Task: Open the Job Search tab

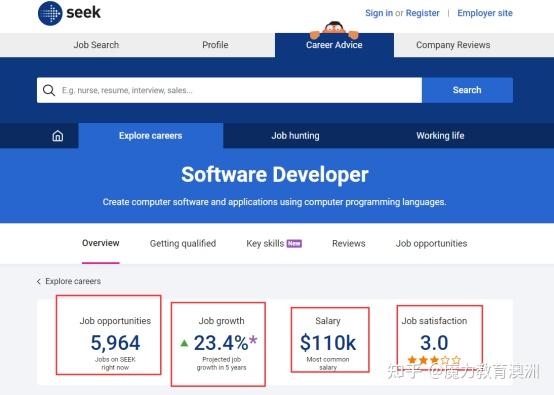Action: point(96,45)
